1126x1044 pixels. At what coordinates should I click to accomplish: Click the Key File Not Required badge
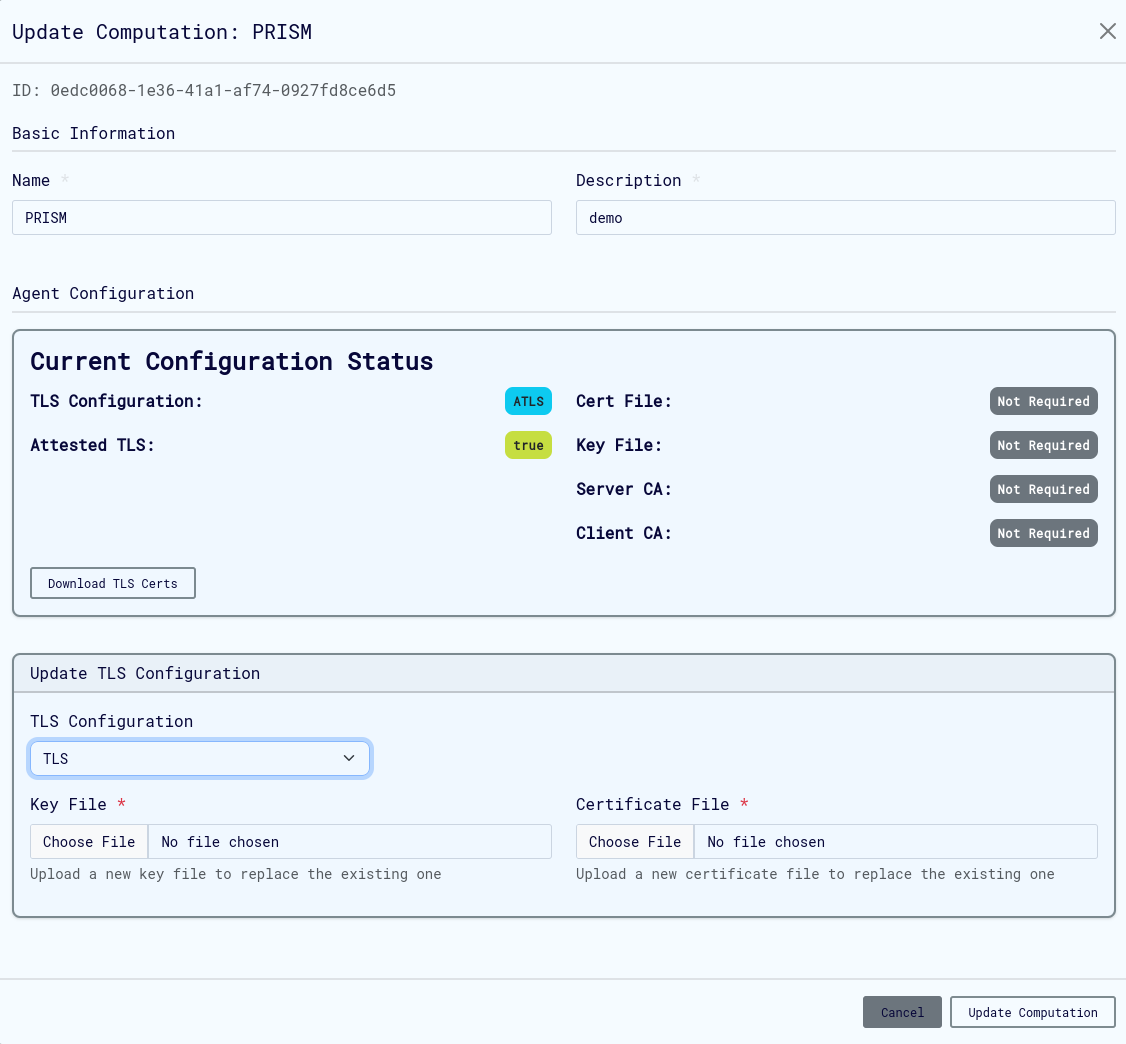point(1043,445)
